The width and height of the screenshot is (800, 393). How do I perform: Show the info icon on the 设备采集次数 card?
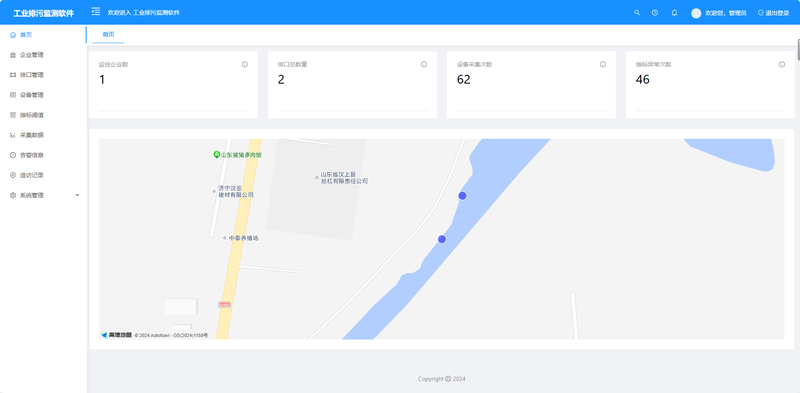(603, 64)
